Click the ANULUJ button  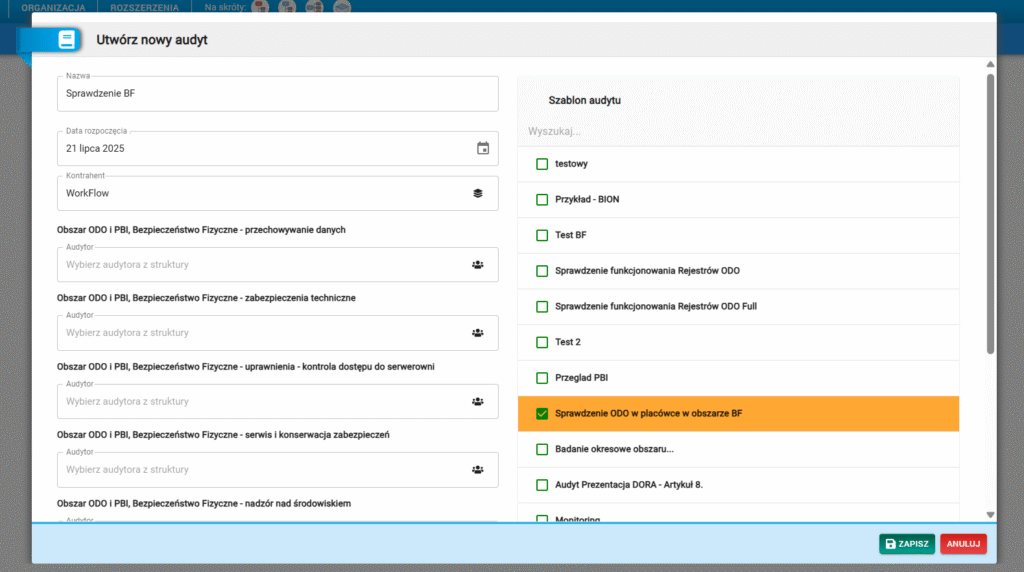point(963,544)
